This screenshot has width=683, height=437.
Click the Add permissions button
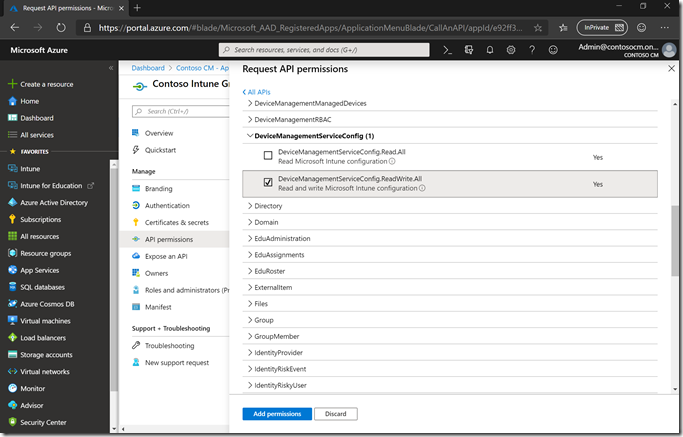tap(277, 414)
